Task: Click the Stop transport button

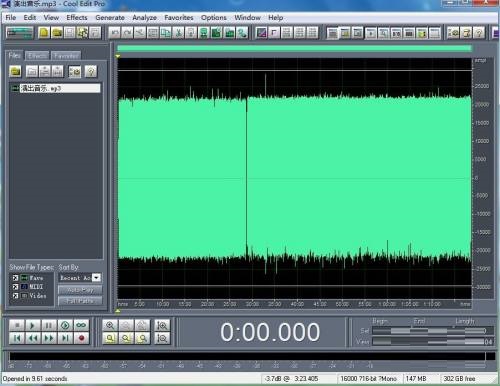Action: coord(17,325)
